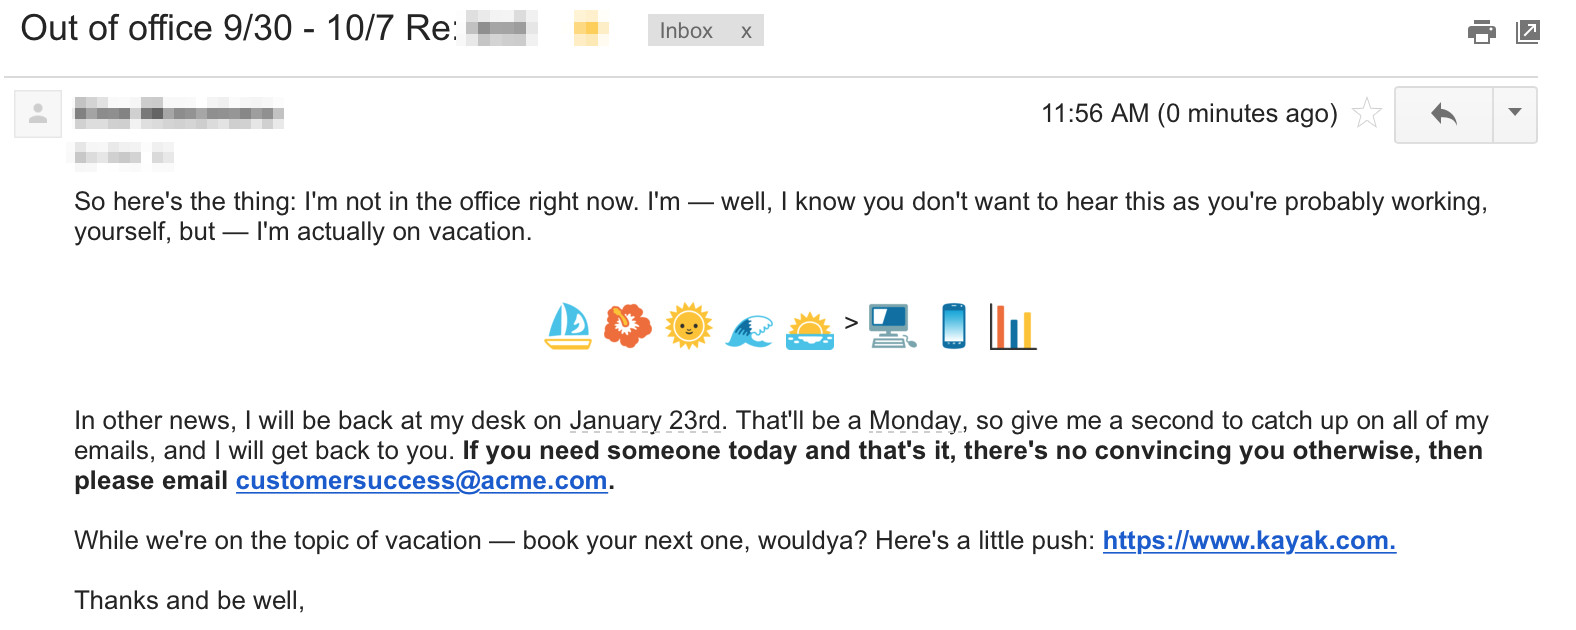This screenshot has width=1576, height=630.
Task: Star this out of office email
Action: [x=1366, y=113]
